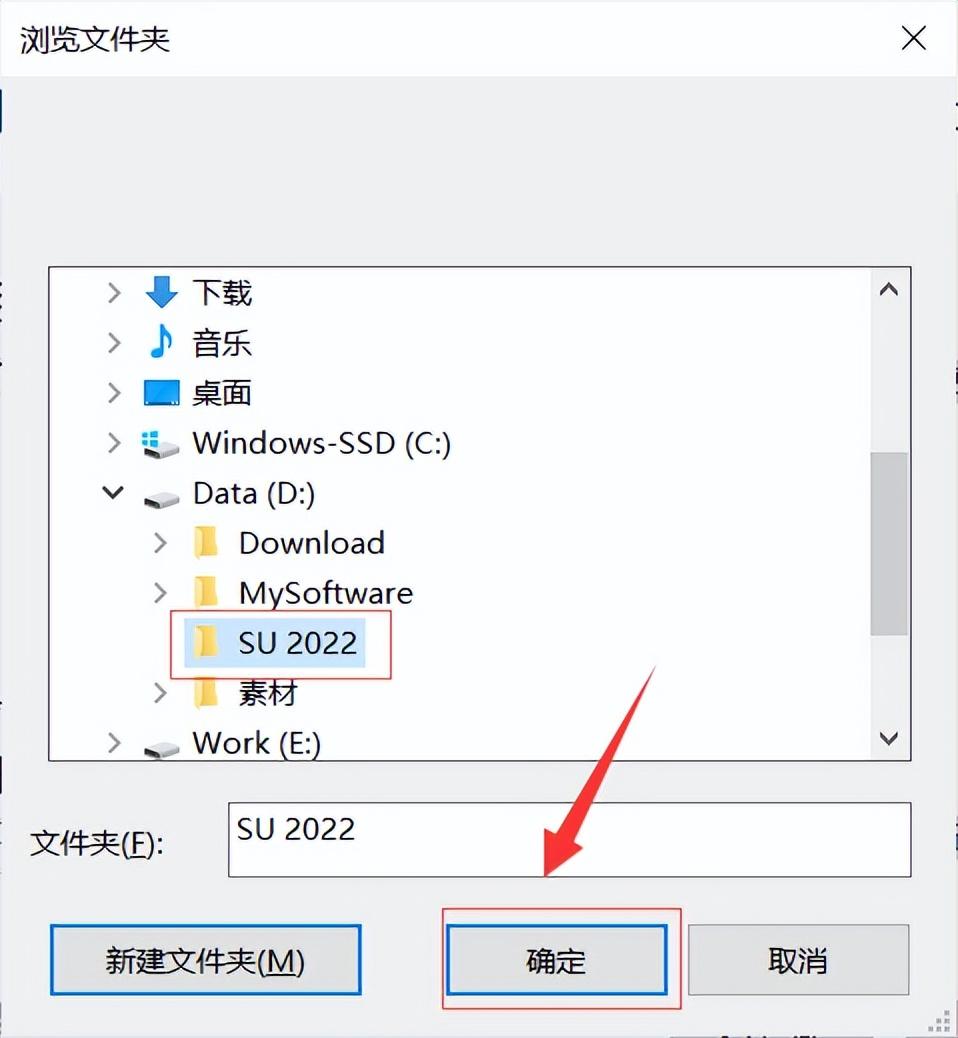Confirm with the 确定 button
Viewport: 958px width, 1038px height.
pyautogui.click(x=557, y=960)
